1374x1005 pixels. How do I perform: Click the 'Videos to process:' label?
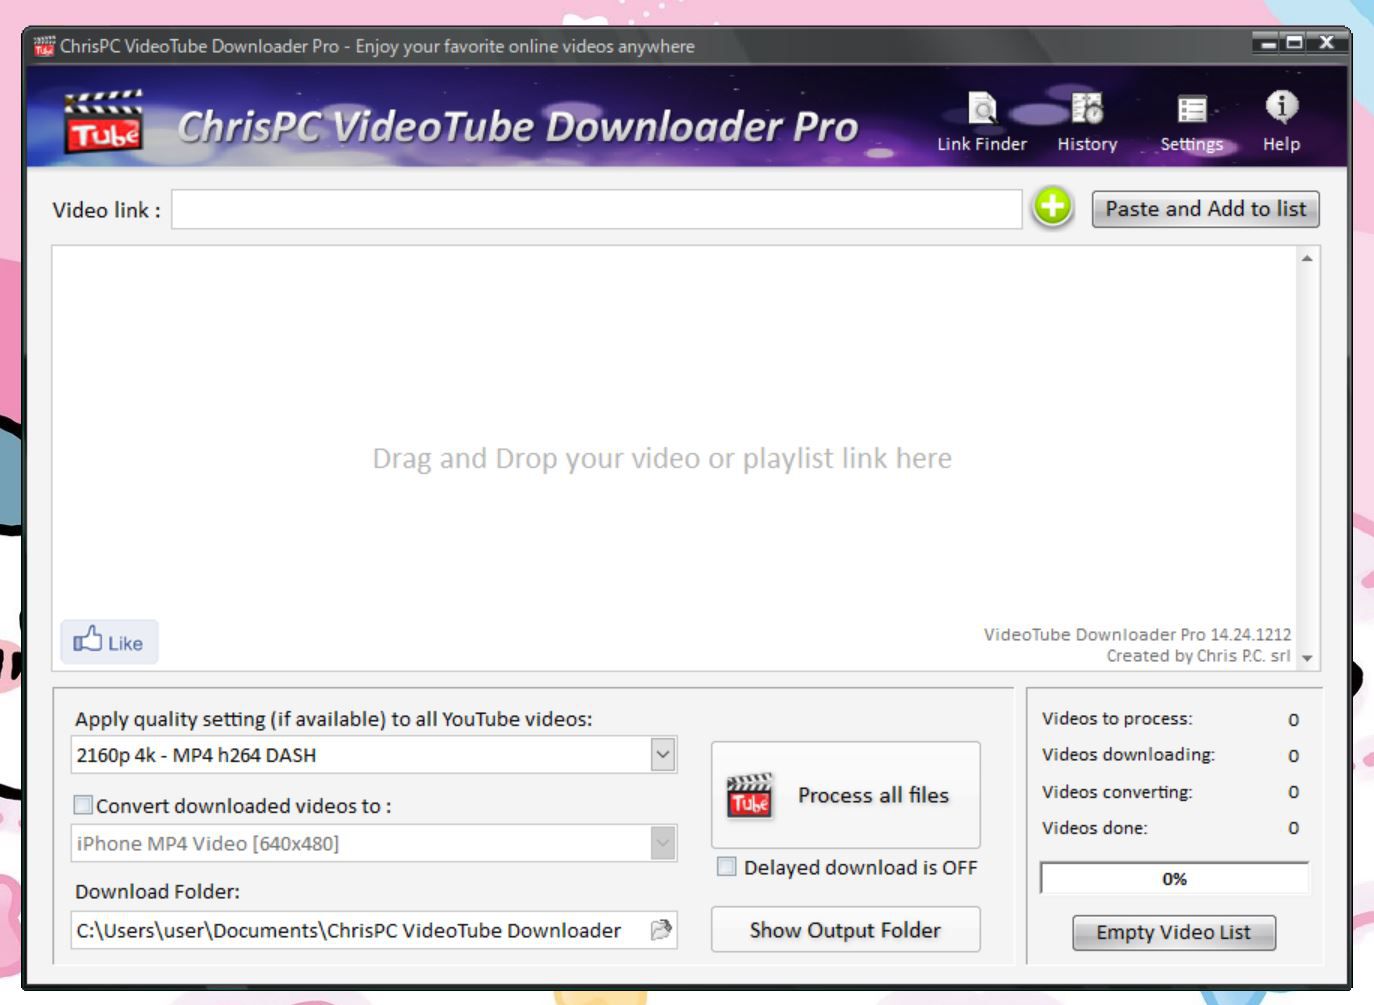pyautogui.click(x=1117, y=718)
